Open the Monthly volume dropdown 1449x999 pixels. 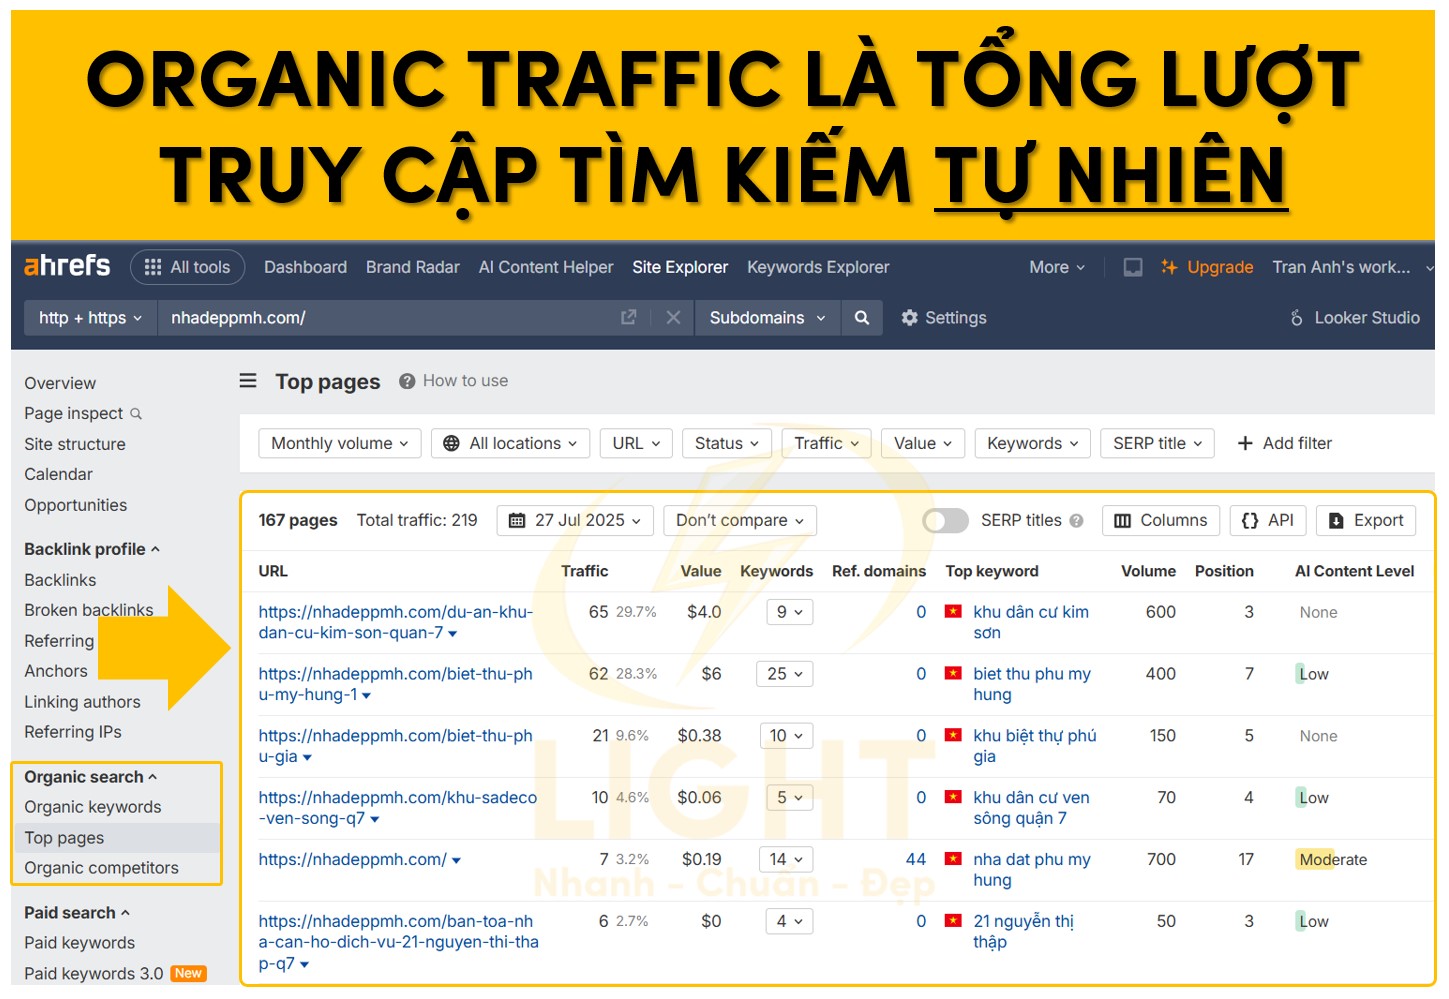[x=340, y=443]
